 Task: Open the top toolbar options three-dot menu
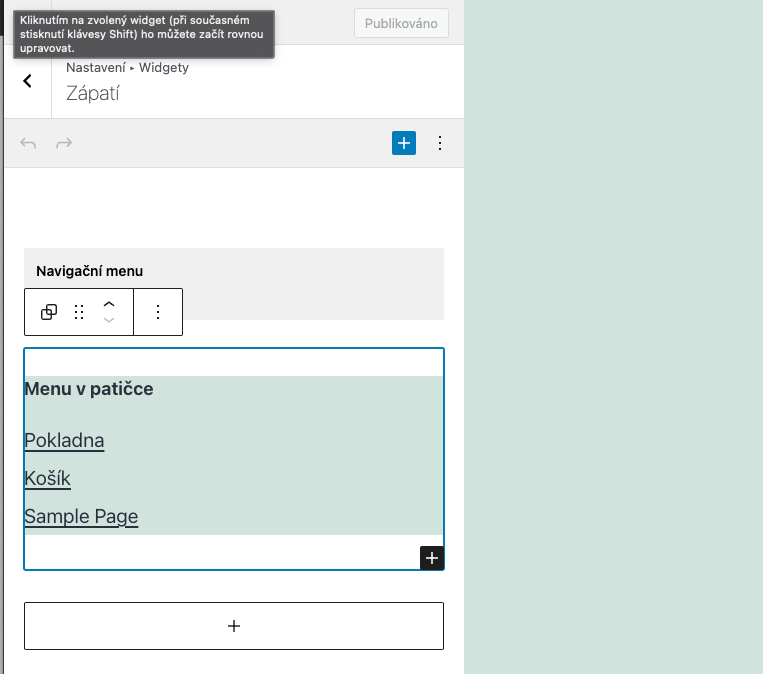440,143
